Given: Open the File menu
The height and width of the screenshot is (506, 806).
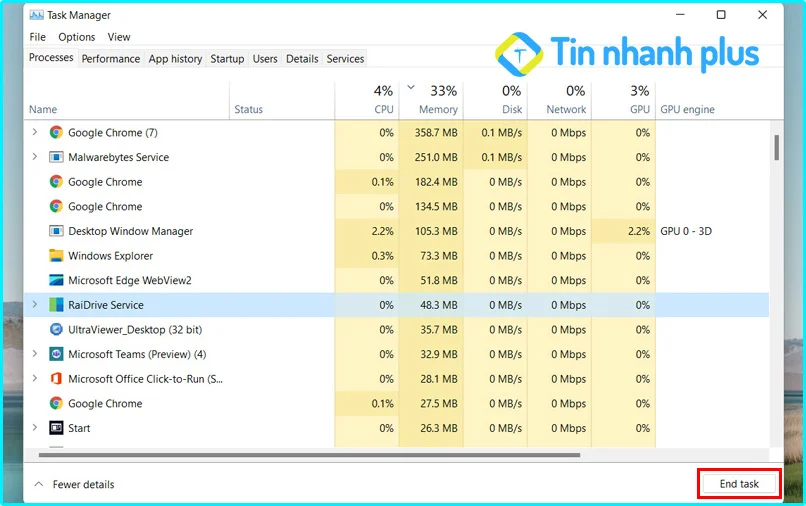Looking at the screenshot, I should [38, 37].
